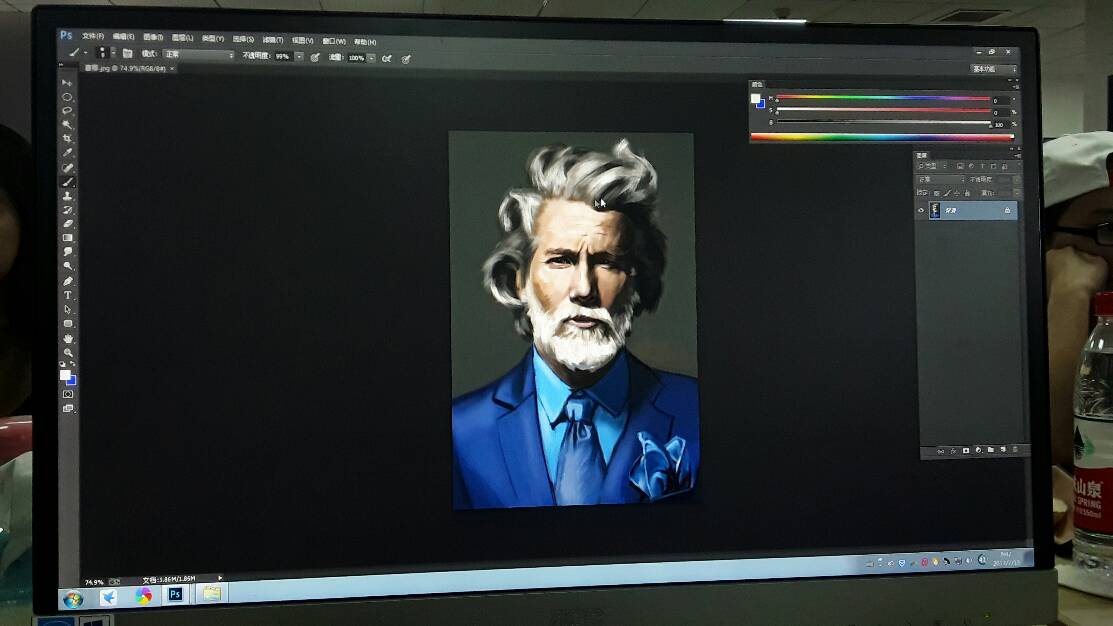The width and height of the screenshot is (1113, 626).
Task: Open the folder icon in taskbar
Action: click(x=212, y=593)
